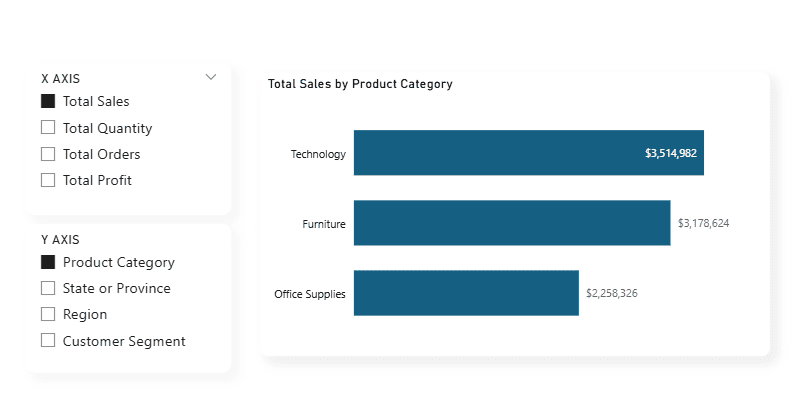Switch the Y axis to Region

(x=48, y=314)
